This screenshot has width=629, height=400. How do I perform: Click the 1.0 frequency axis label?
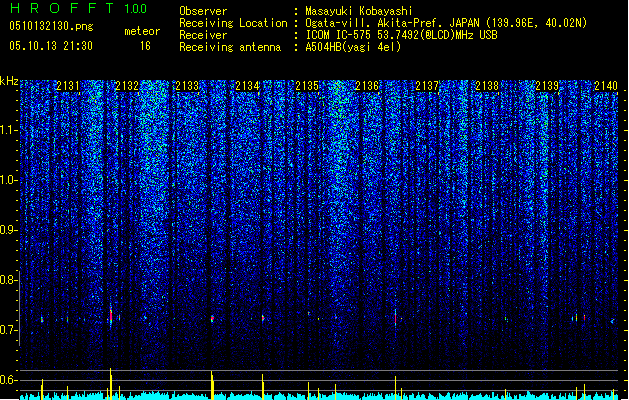(8, 180)
